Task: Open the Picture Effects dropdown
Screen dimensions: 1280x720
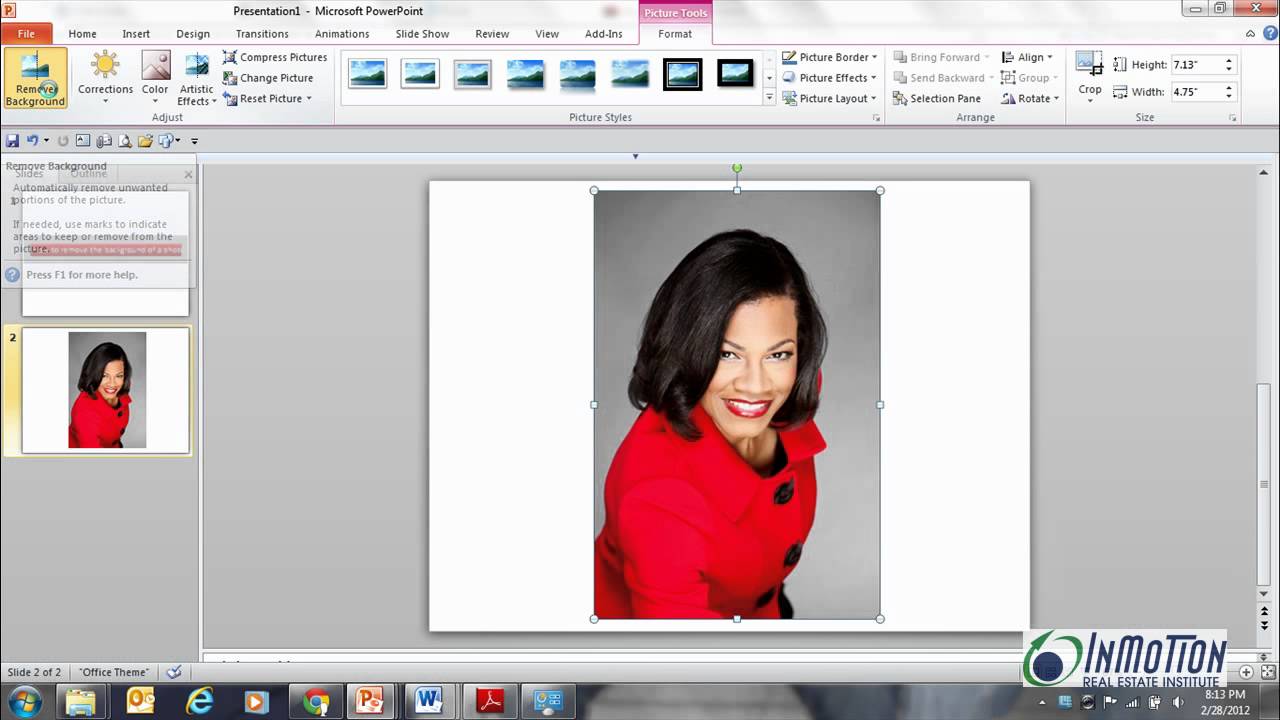Action: pos(830,78)
